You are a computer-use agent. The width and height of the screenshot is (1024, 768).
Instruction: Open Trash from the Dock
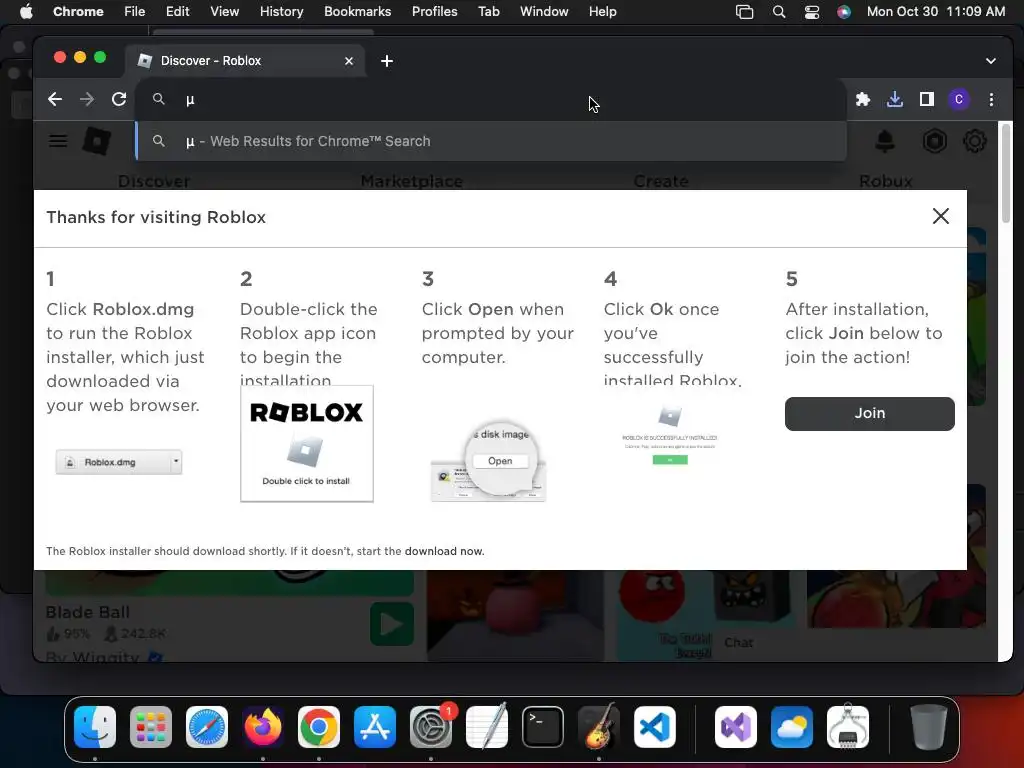click(x=928, y=727)
